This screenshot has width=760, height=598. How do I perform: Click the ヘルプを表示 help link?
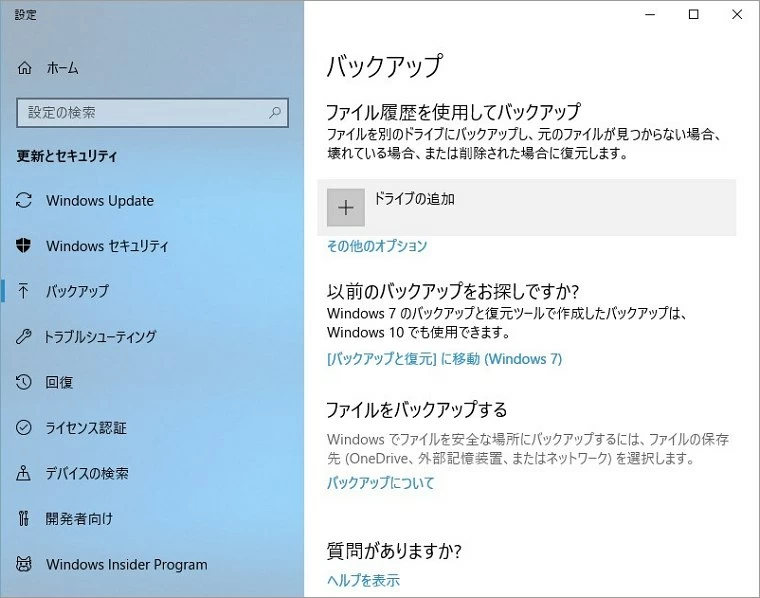tap(363, 580)
